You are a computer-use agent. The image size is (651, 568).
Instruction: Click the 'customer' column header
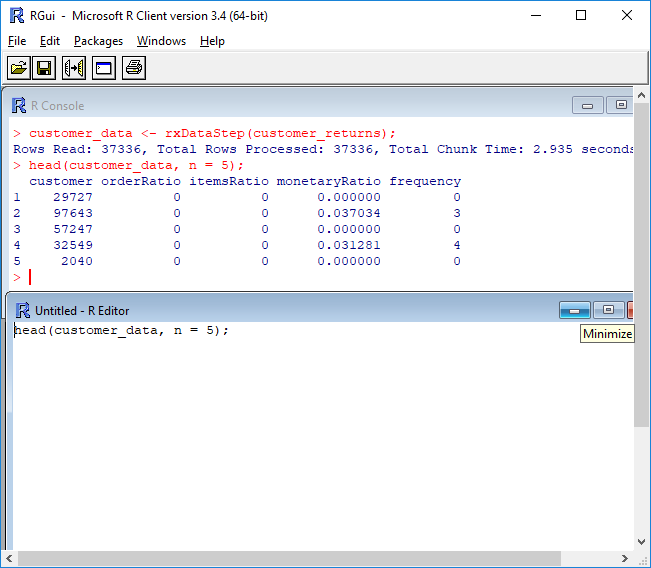61,181
